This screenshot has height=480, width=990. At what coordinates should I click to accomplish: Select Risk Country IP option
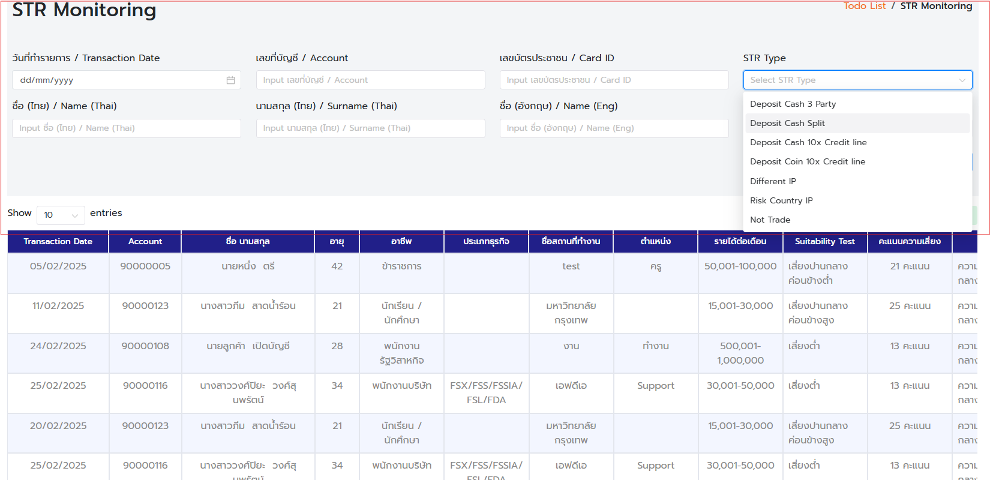[781, 200]
